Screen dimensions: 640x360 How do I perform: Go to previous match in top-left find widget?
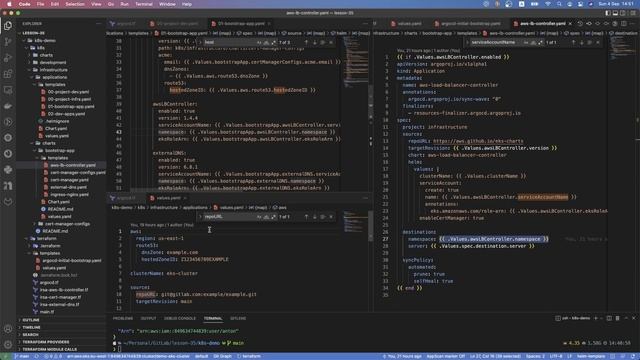[306, 42]
